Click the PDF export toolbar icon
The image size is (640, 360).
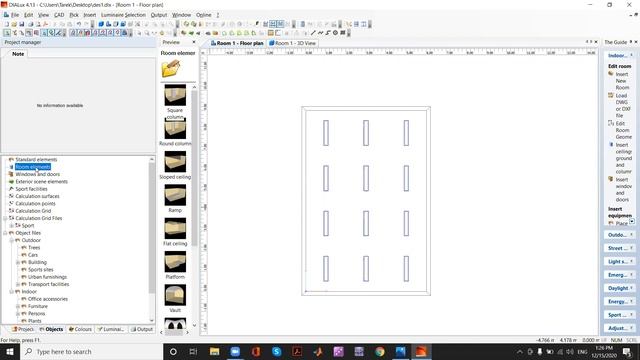45,24
